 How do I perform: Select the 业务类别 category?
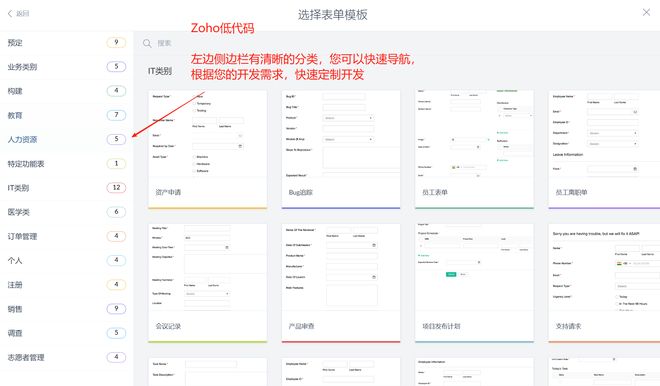coord(67,67)
